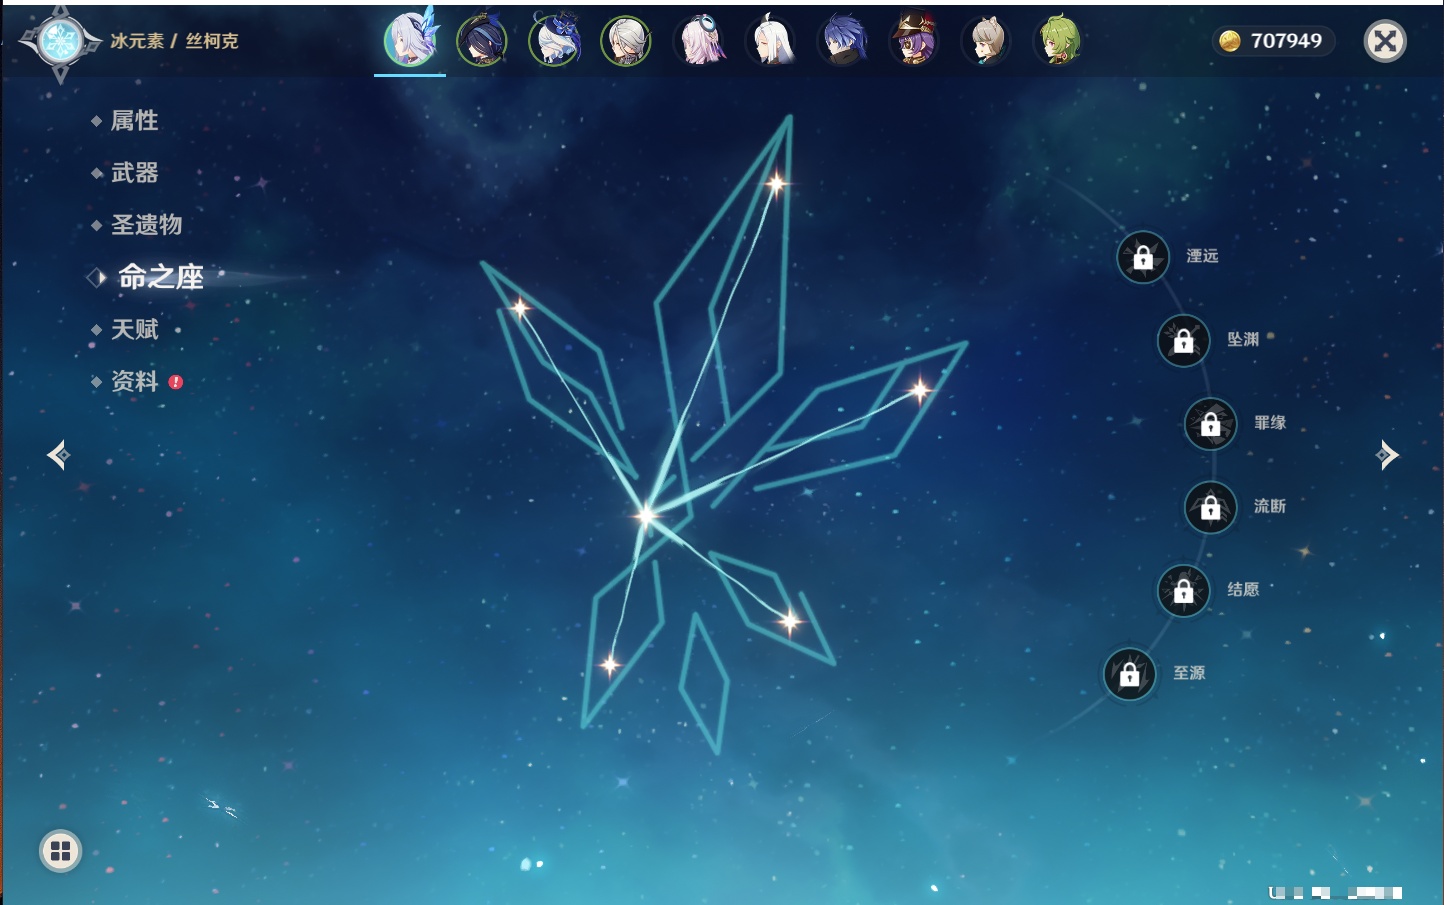Switch to the green-haired character avatar
This screenshot has width=1444, height=905.
(x=1059, y=41)
